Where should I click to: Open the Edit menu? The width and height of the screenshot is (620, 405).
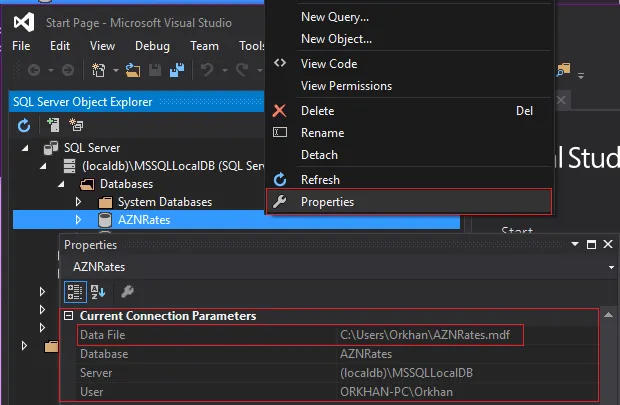tap(60, 46)
